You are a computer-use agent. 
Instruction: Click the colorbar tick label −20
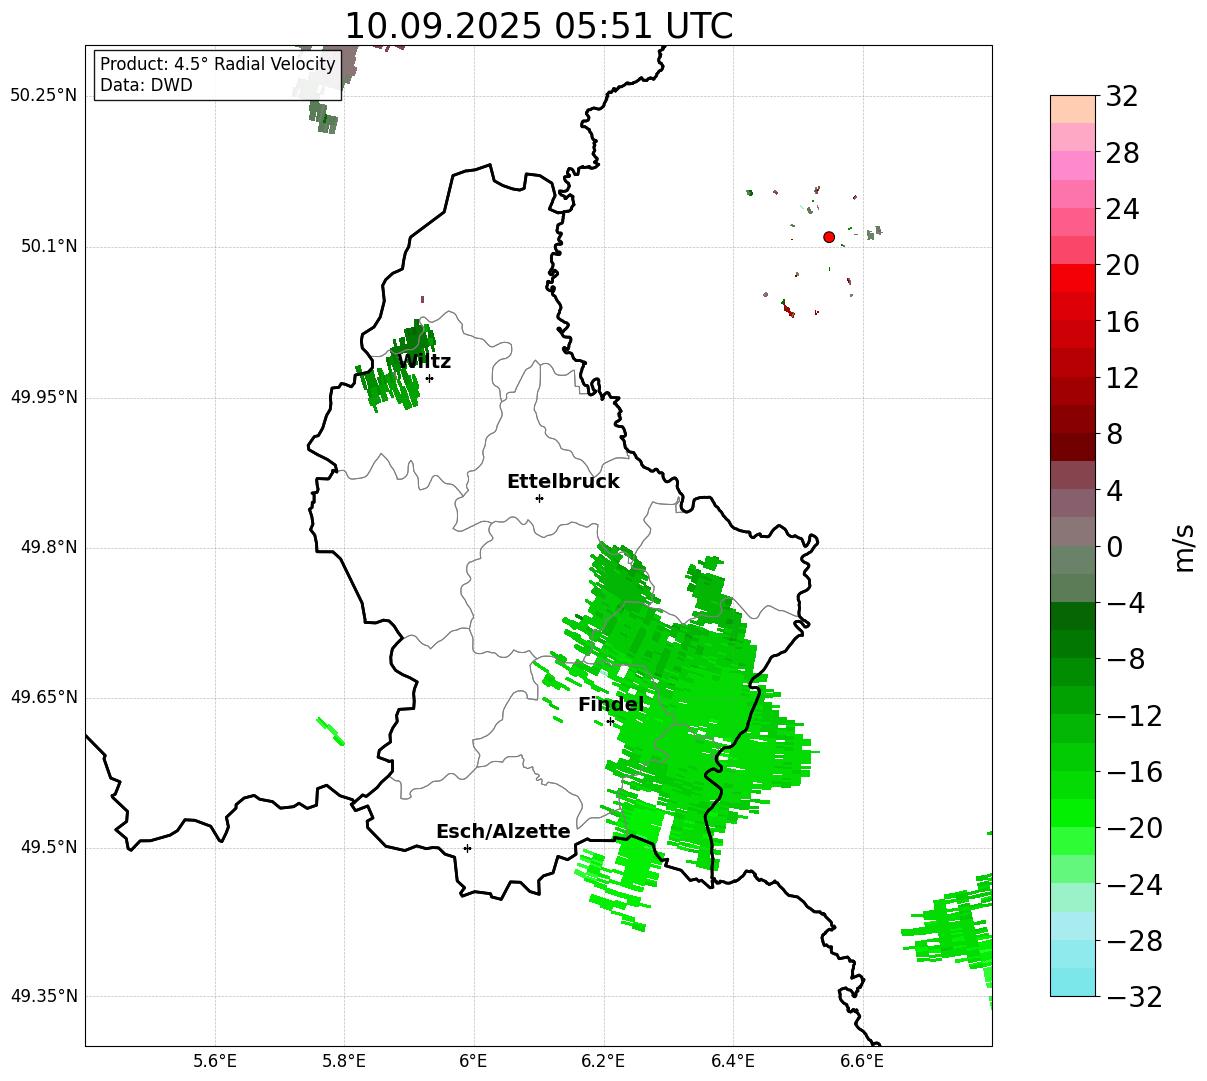[1134, 829]
